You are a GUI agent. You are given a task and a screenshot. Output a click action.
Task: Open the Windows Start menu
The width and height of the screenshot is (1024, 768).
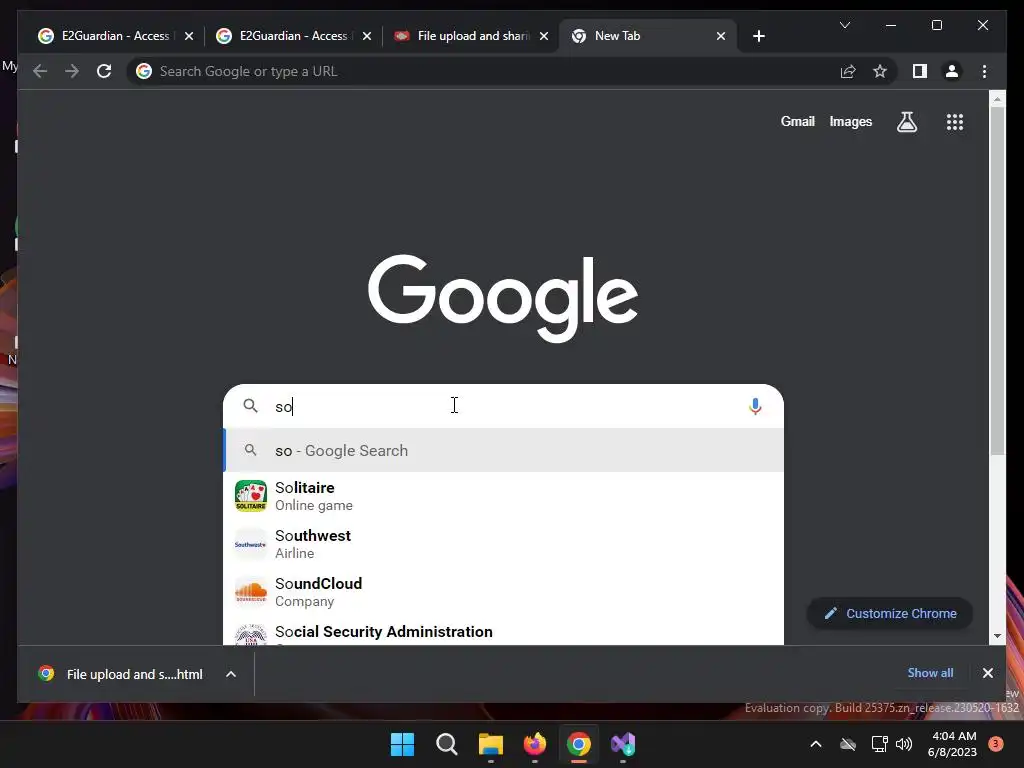pos(402,744)
